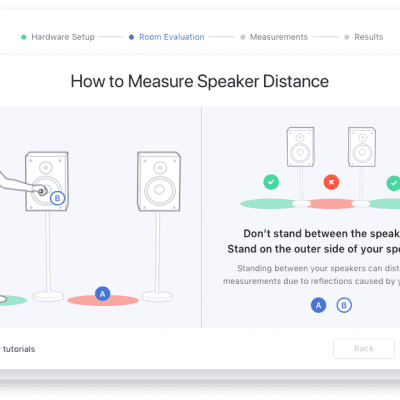
Task: Click the small right speaker in the diagram
Action: point(362,147)
